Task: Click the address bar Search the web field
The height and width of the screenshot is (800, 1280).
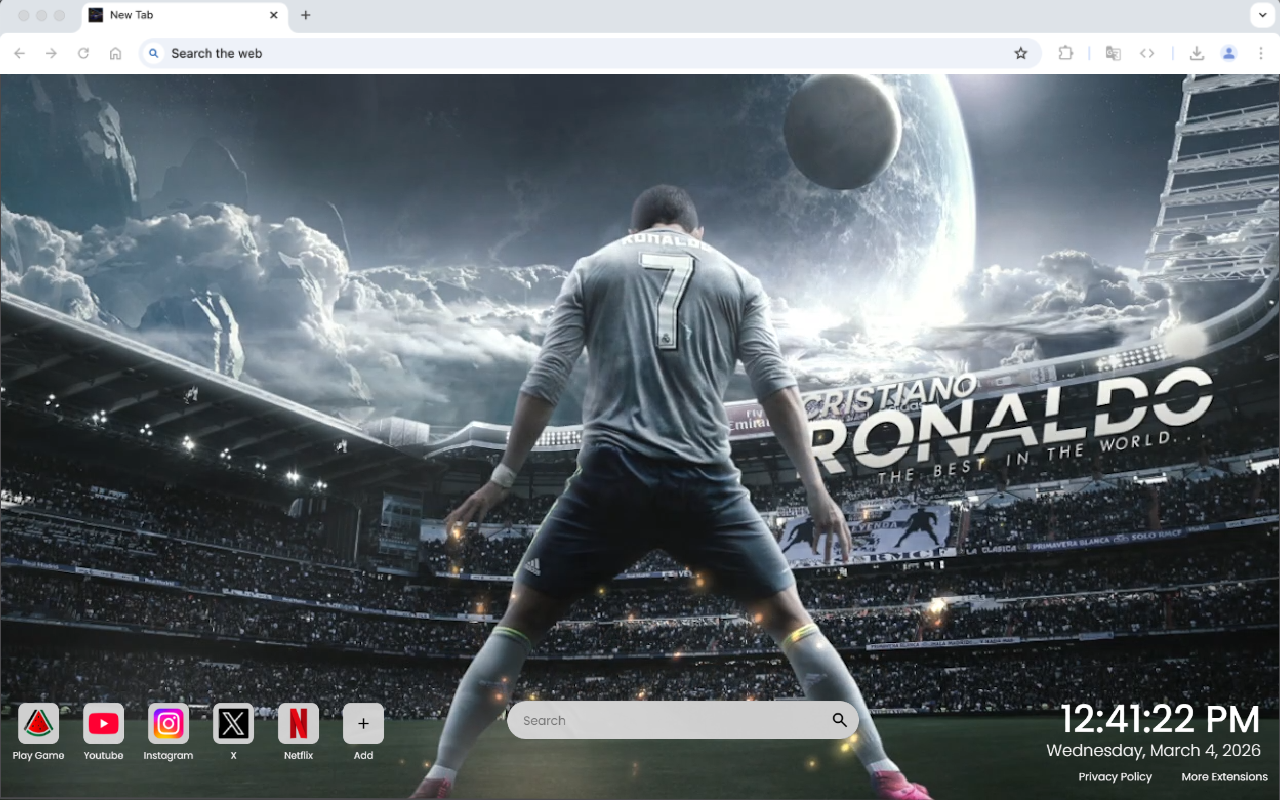Action: (x=590, y=53)
